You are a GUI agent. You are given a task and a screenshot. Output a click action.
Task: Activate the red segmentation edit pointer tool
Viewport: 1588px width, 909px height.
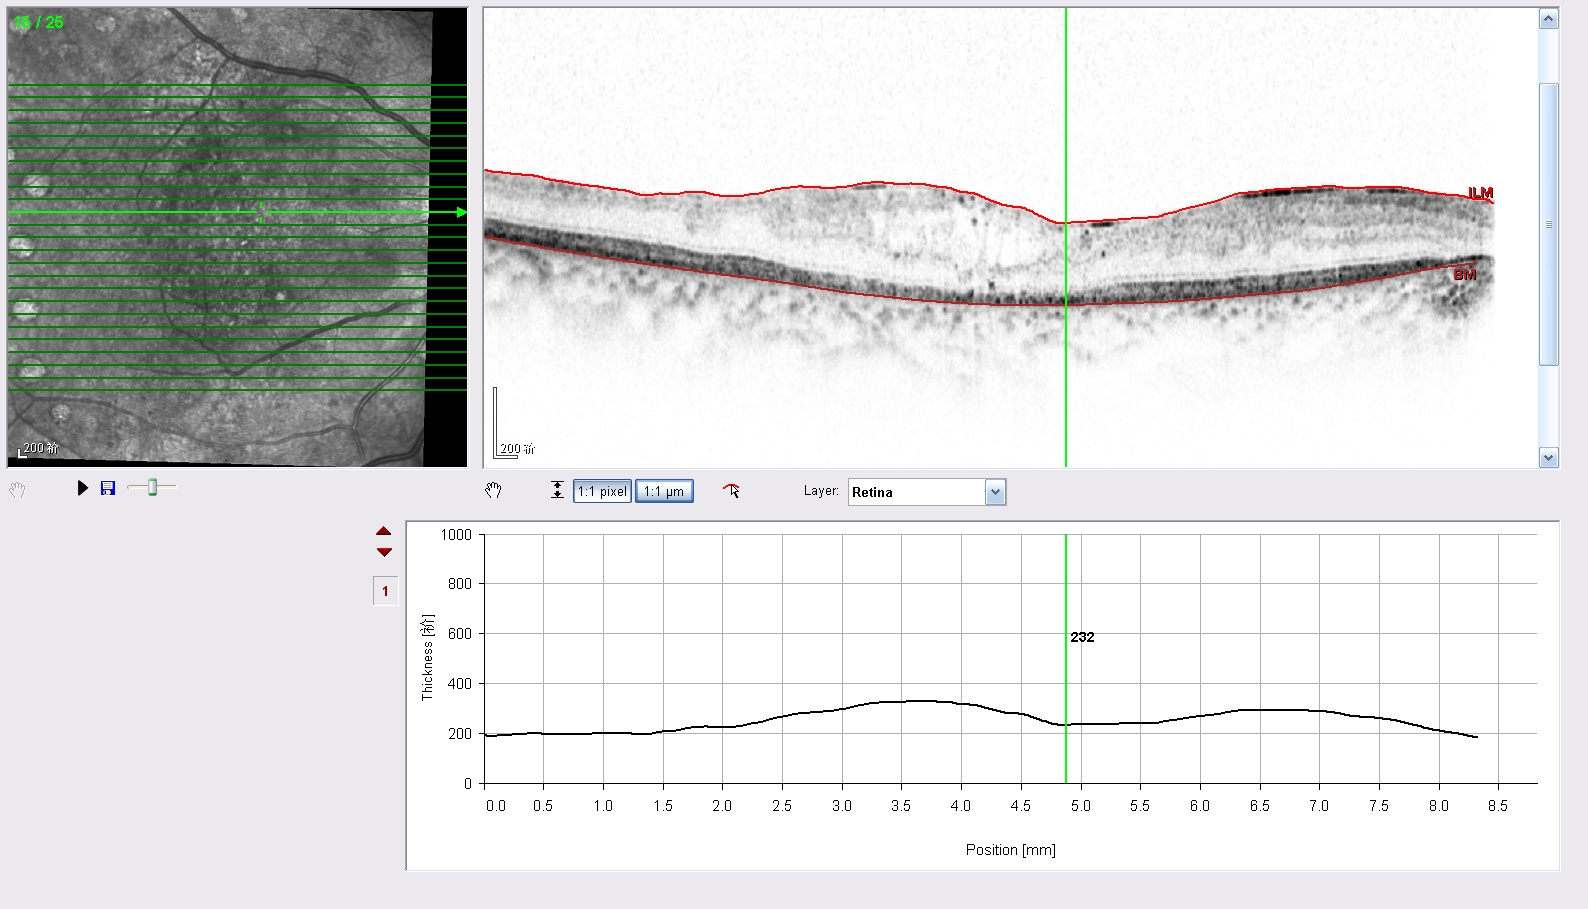732,490
